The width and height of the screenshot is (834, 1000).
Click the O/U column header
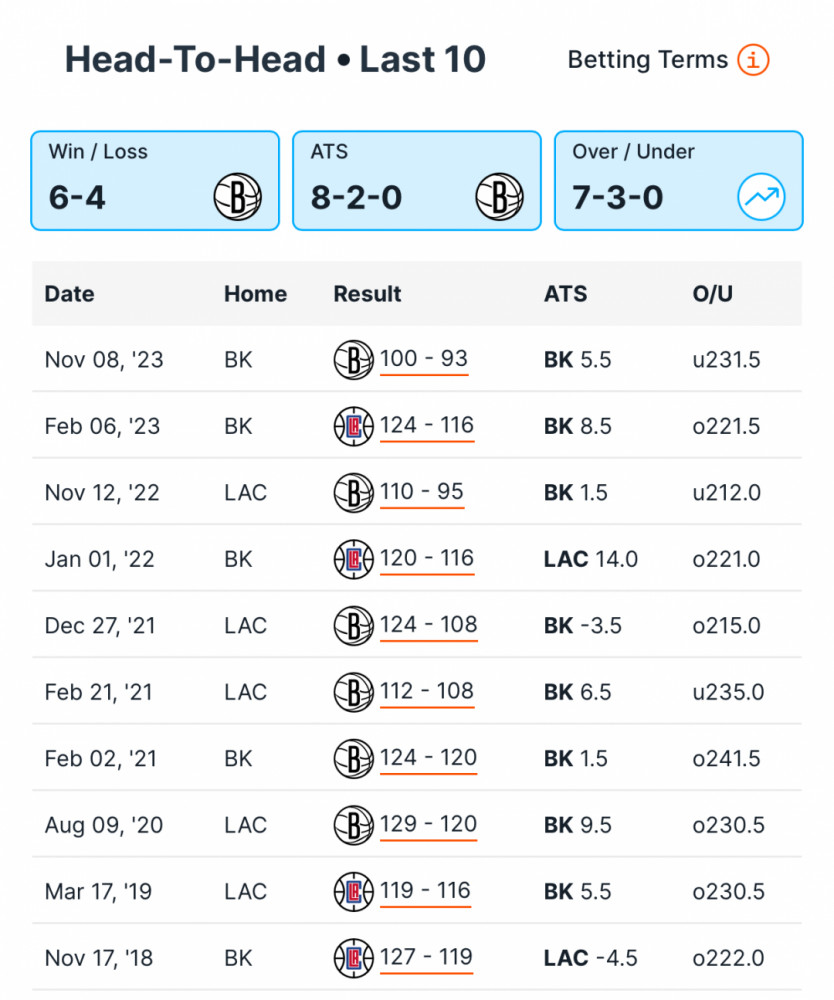713,294
